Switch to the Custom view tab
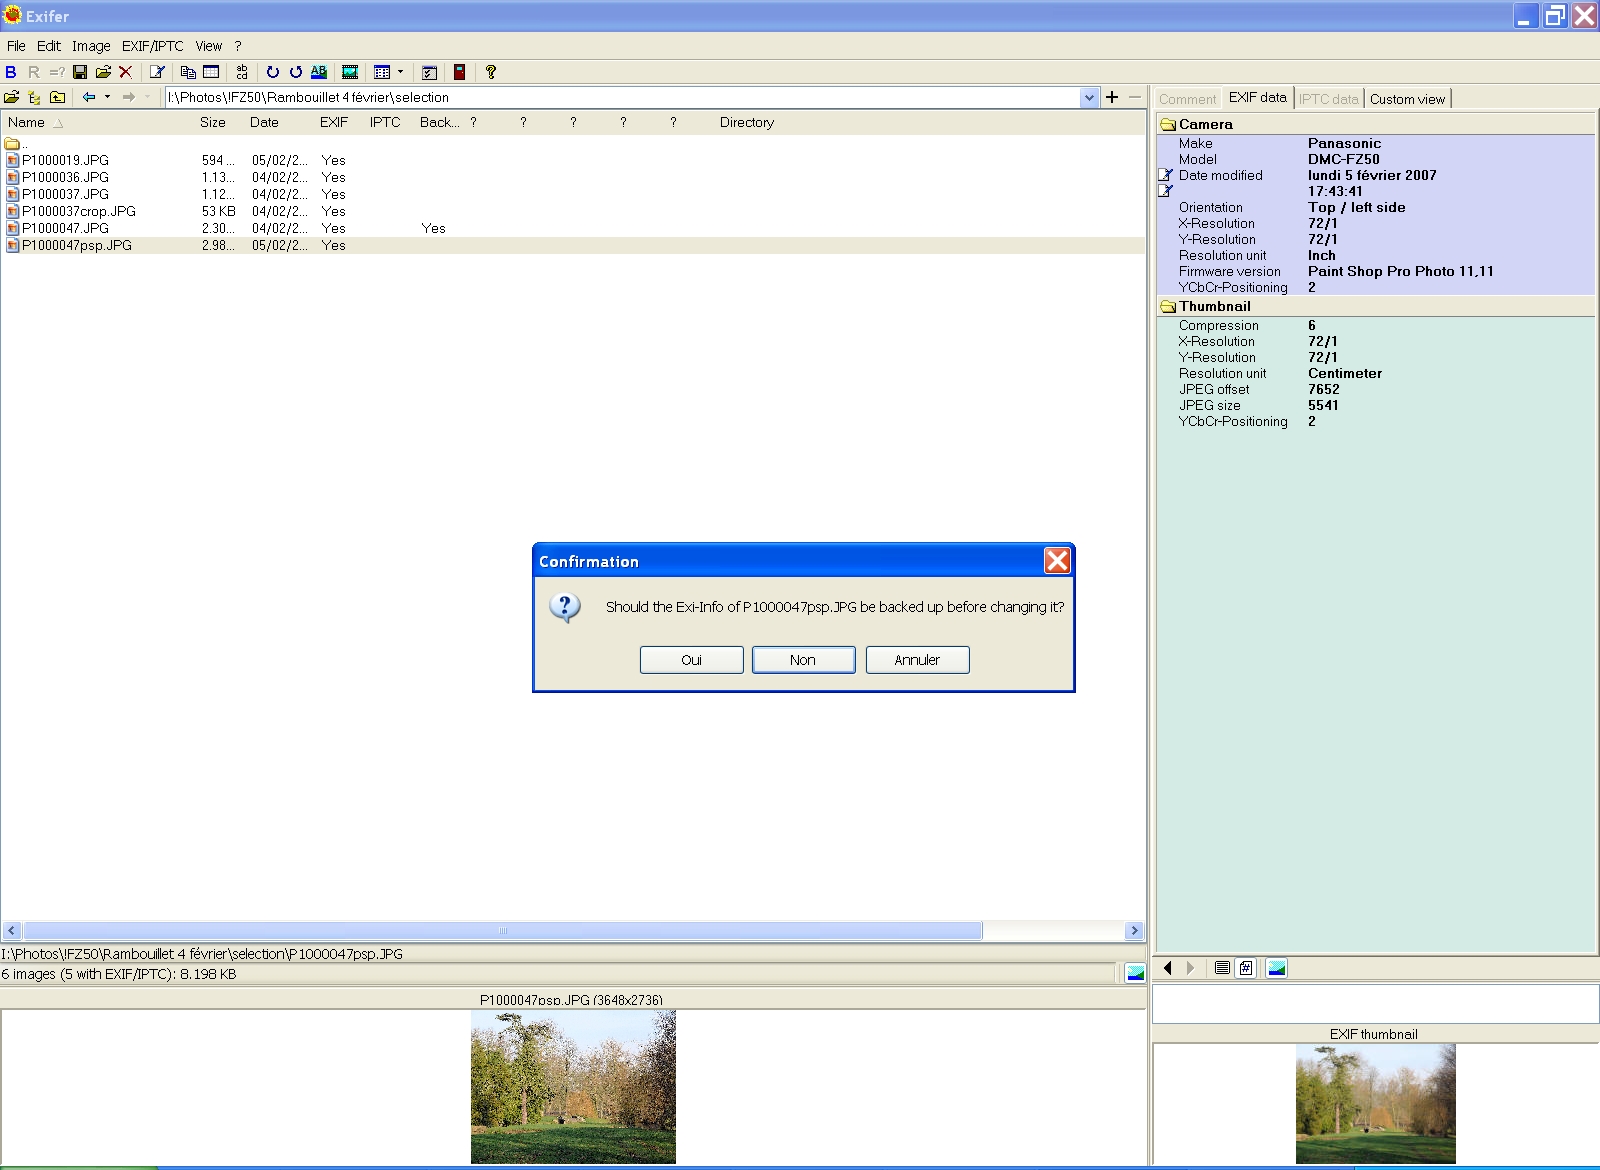 click(x=1406, y=99)
